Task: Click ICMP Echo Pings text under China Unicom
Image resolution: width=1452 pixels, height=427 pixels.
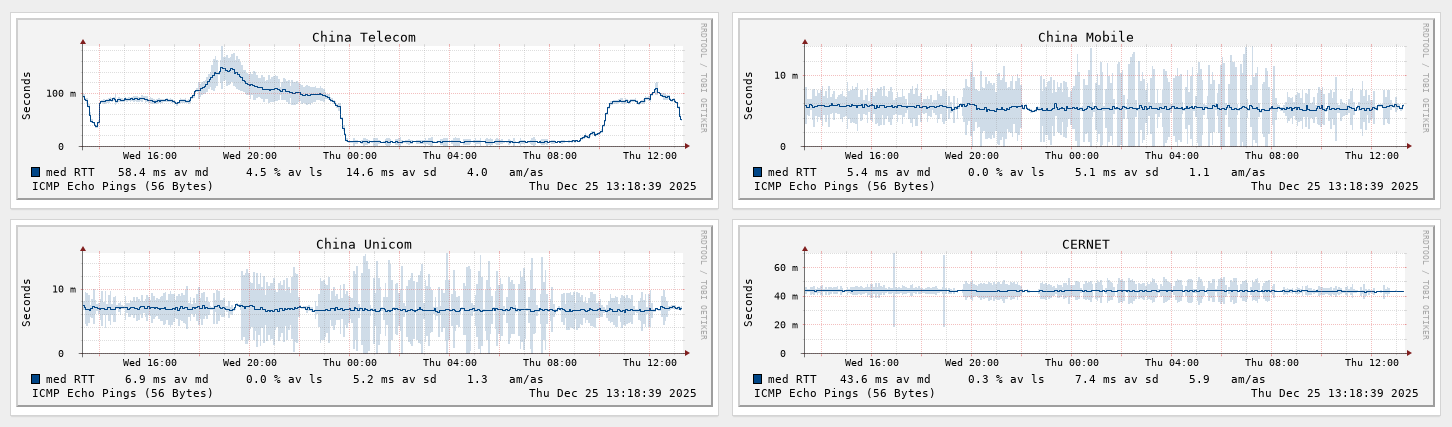Action: [x=122, y=393]
